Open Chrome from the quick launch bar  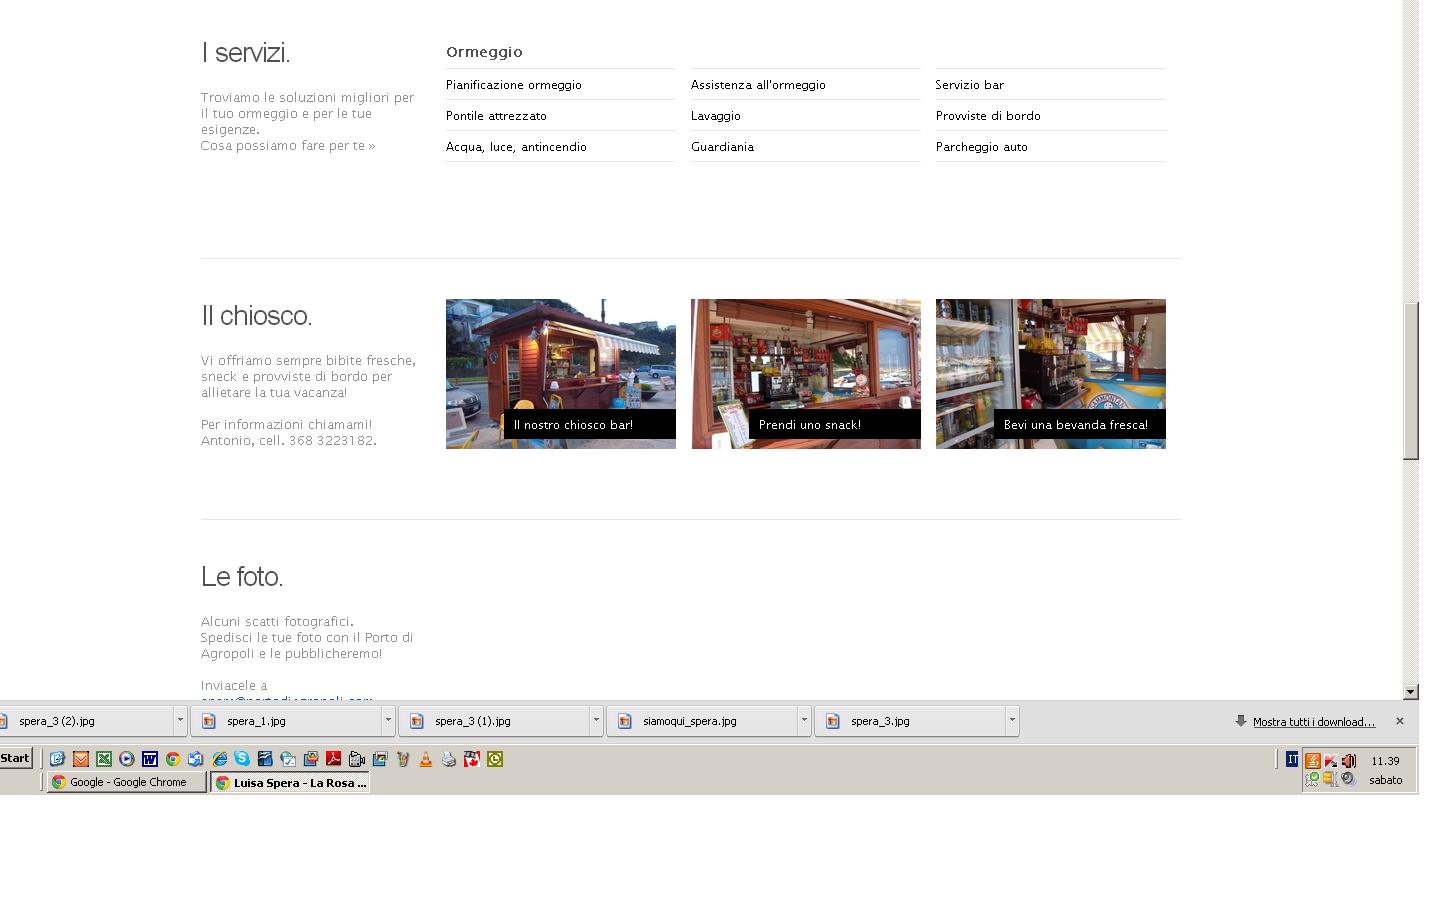pos(173,759)
